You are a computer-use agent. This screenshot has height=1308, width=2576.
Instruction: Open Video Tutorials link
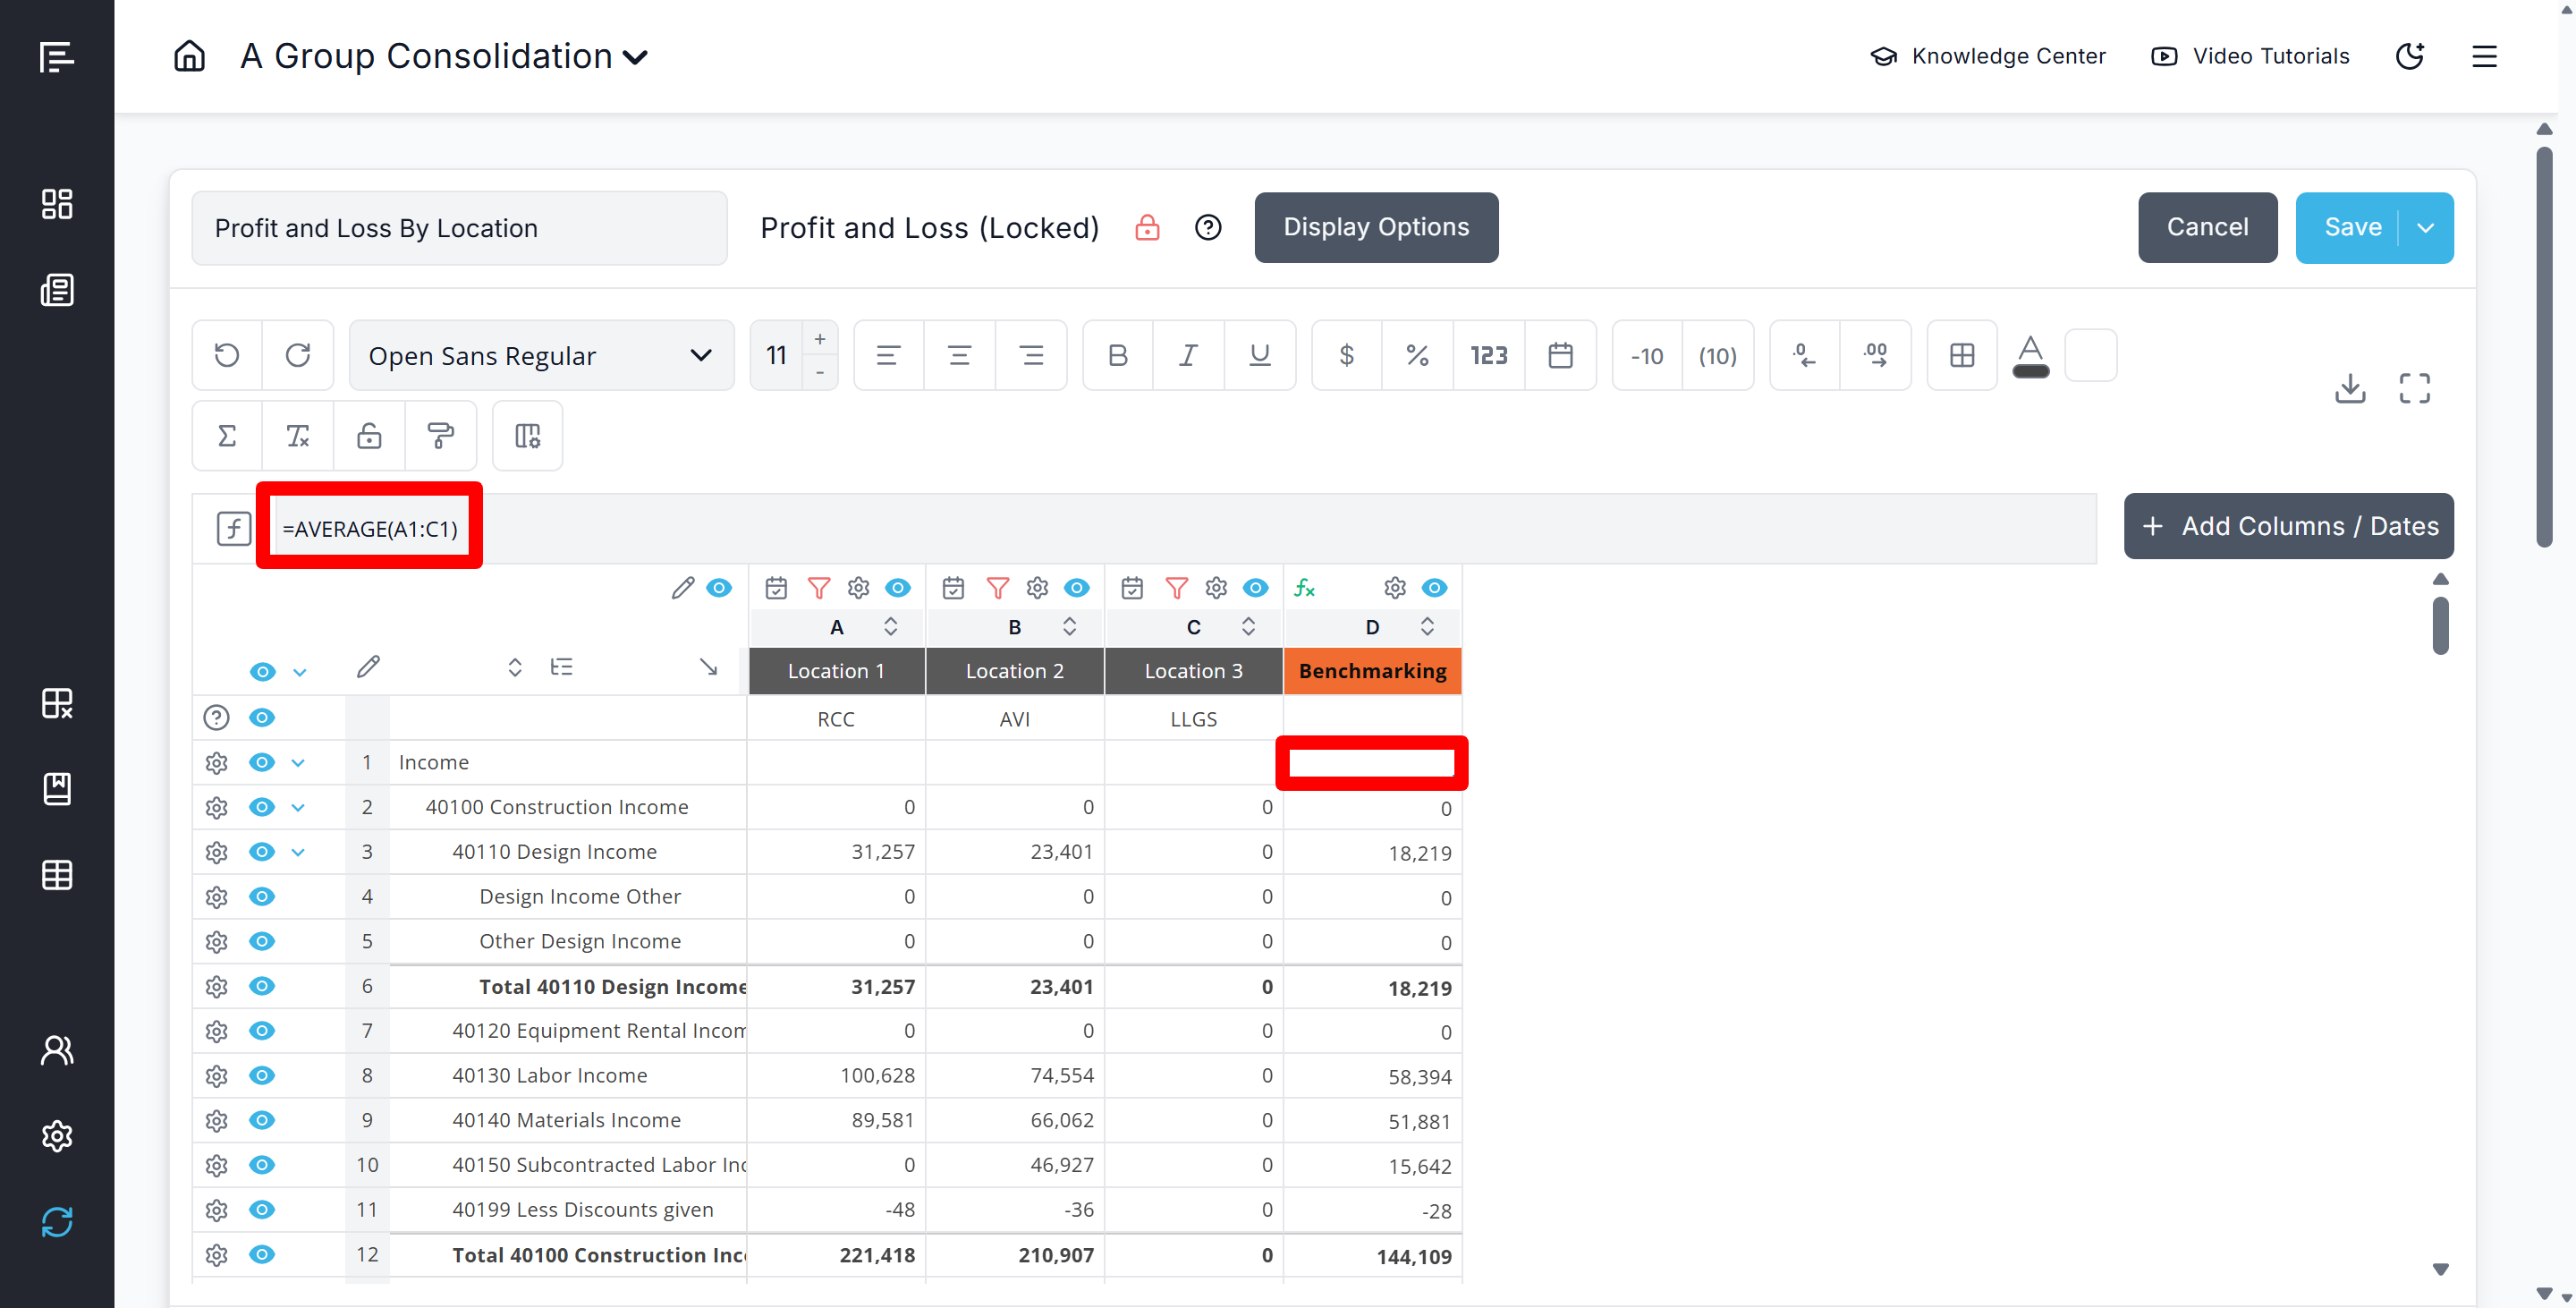point(2250,56)
